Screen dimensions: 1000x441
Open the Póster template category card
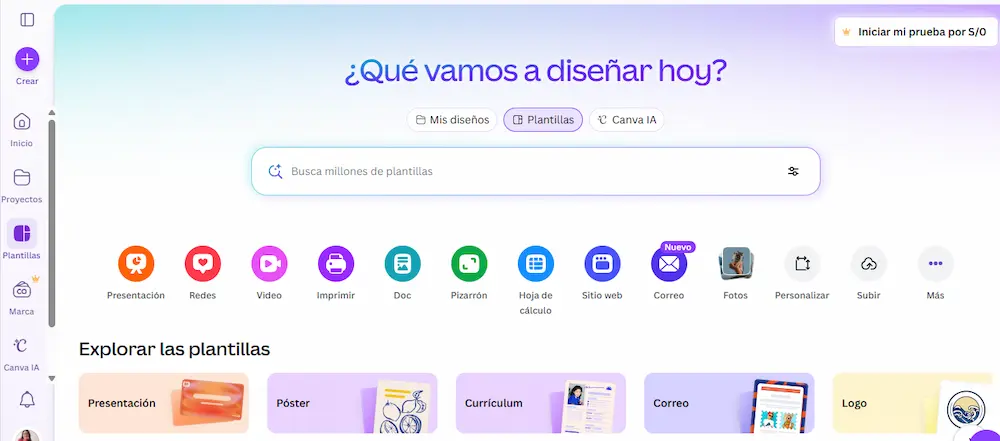click(x=352, y=403)
